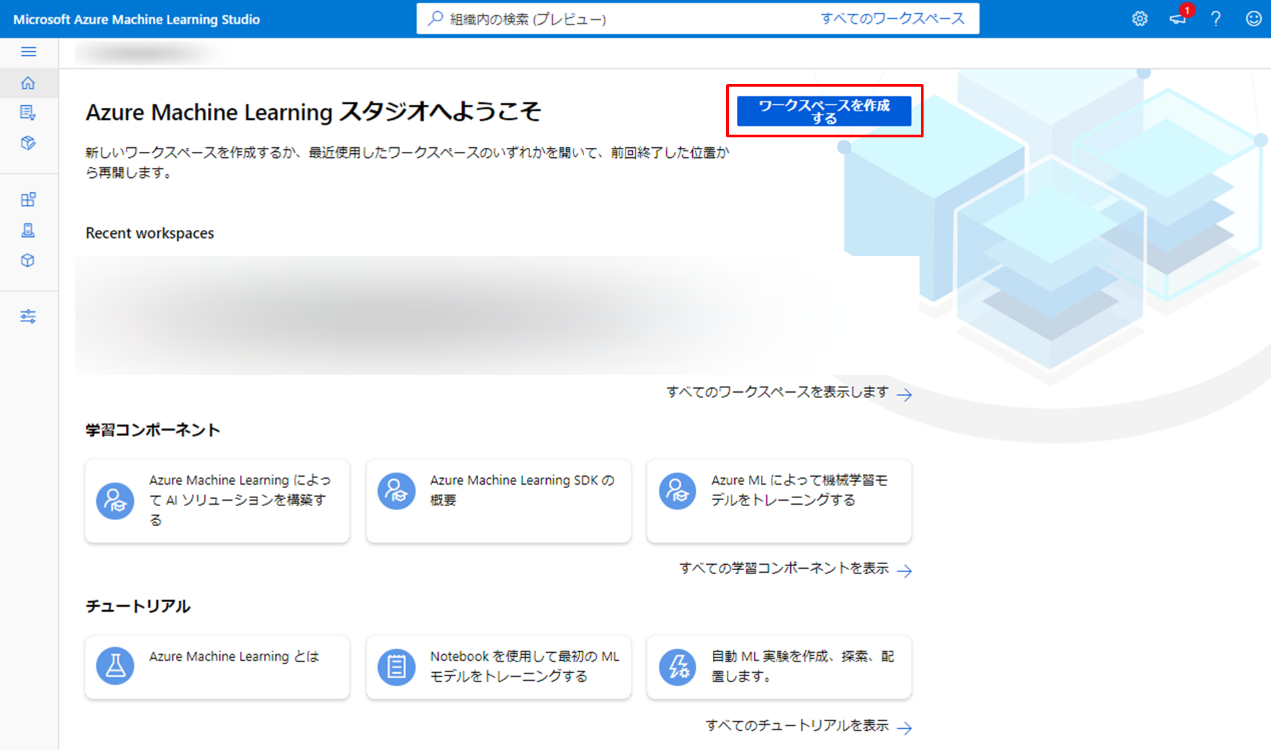
Task: Click the ワークスペースを作成する button
Action: pyautogui.click(x=824, y=111)
